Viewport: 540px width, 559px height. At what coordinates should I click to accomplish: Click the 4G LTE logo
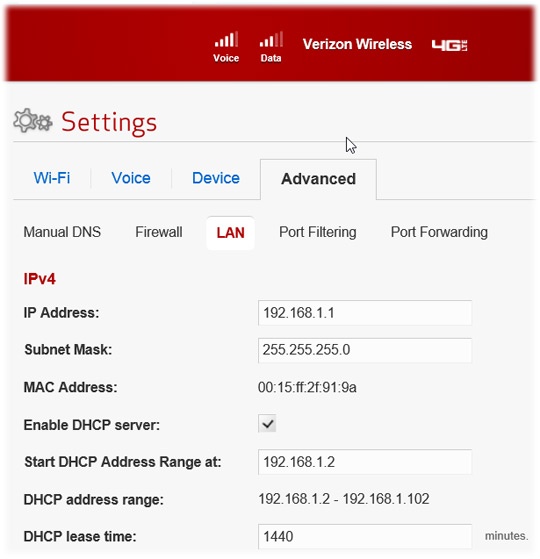click(x=449, y=45)
